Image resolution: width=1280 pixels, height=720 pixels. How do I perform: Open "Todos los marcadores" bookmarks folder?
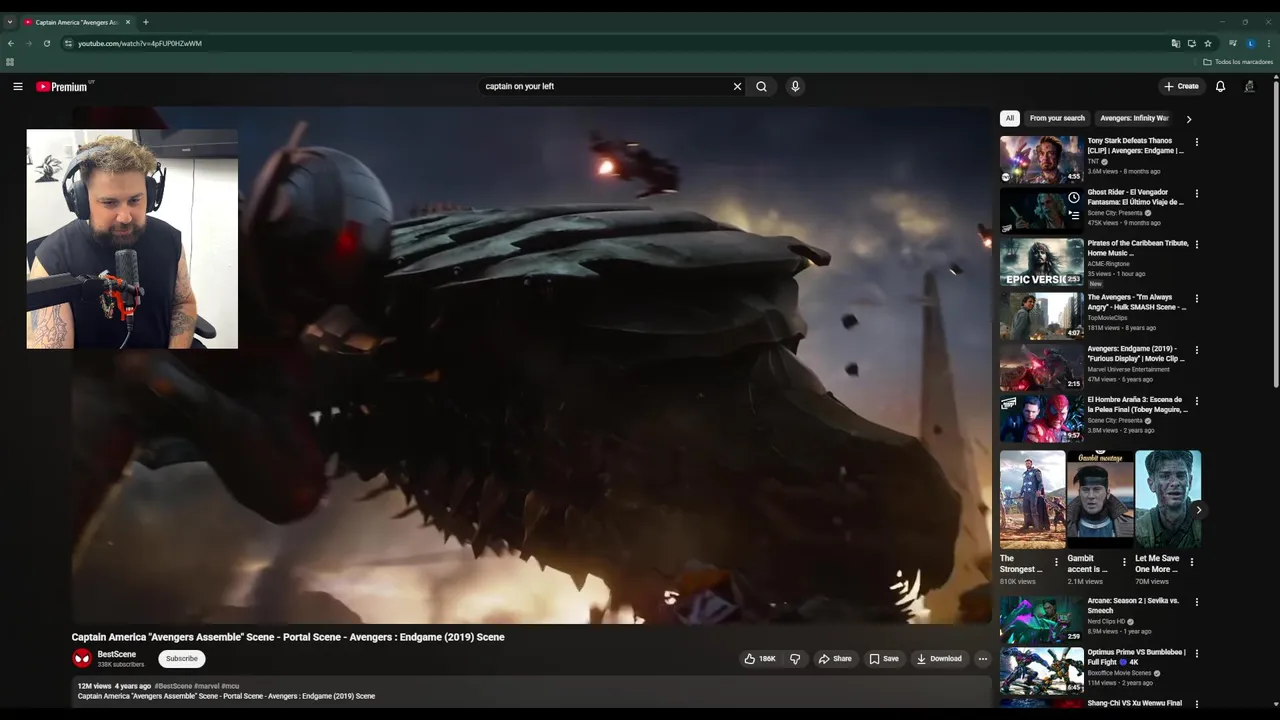tap(1238, 62)
